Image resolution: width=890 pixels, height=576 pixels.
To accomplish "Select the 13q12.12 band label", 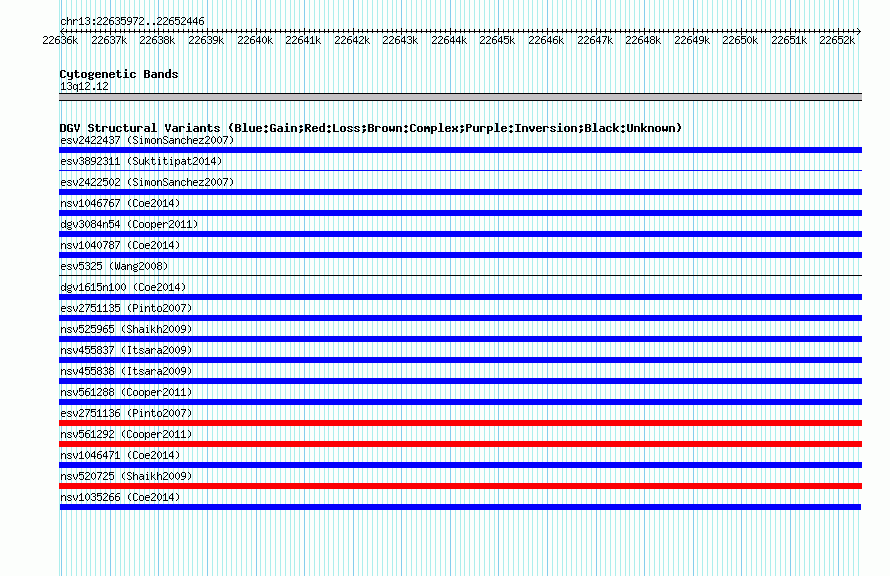I will click(x=84, y=86).
